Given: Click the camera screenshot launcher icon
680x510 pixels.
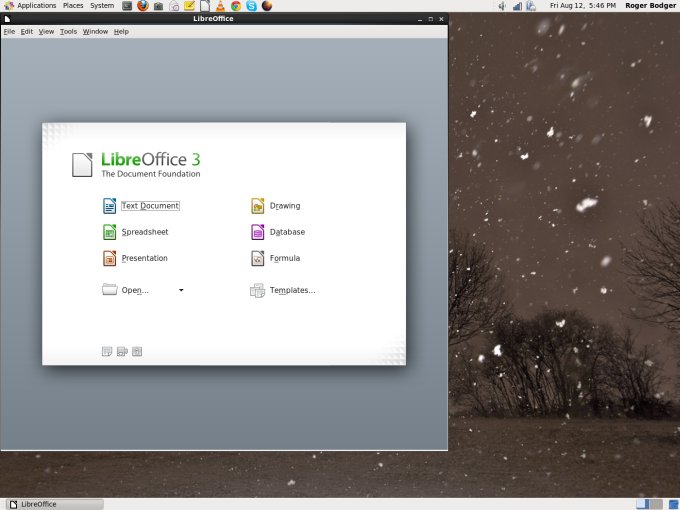Looking at the screenshot, I should click(x=158, y=6).
